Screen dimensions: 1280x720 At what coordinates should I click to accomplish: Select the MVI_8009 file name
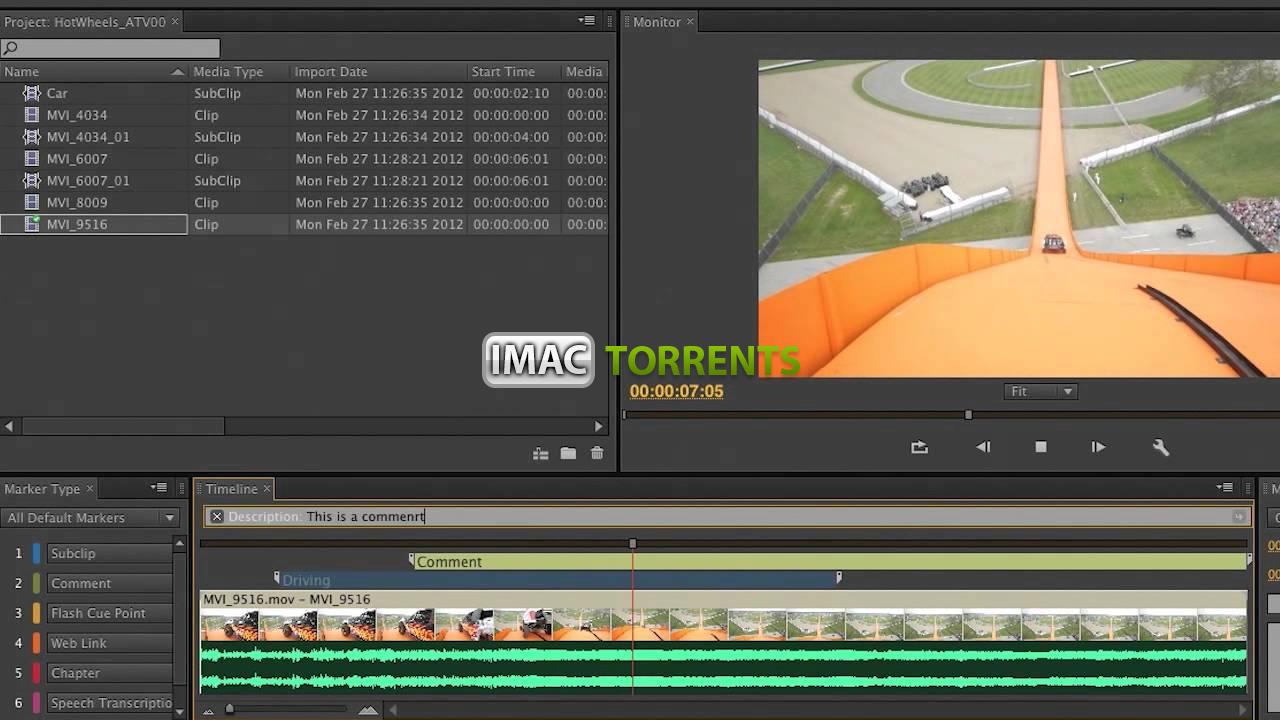tap(77, 202)
